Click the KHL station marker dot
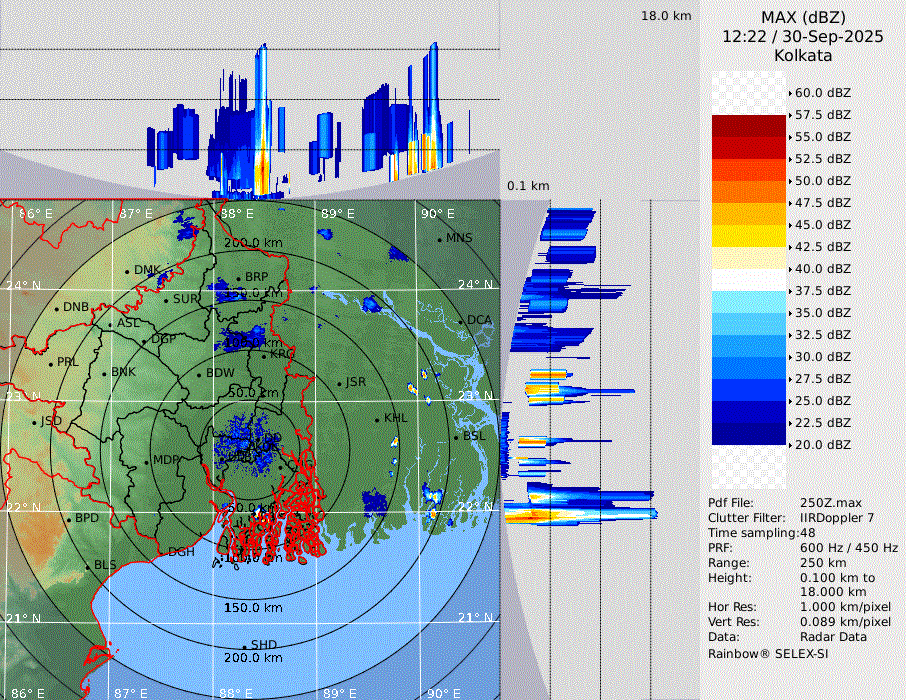 pyautogui.click(x=378, y=419)
